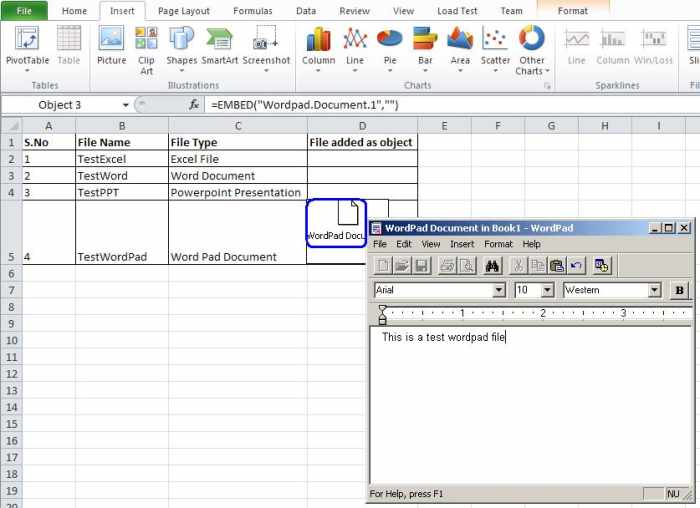
Task: Insert Date/Time icon in WordPad toolbar
Action: pyautogui.click(x=602, y=265)
